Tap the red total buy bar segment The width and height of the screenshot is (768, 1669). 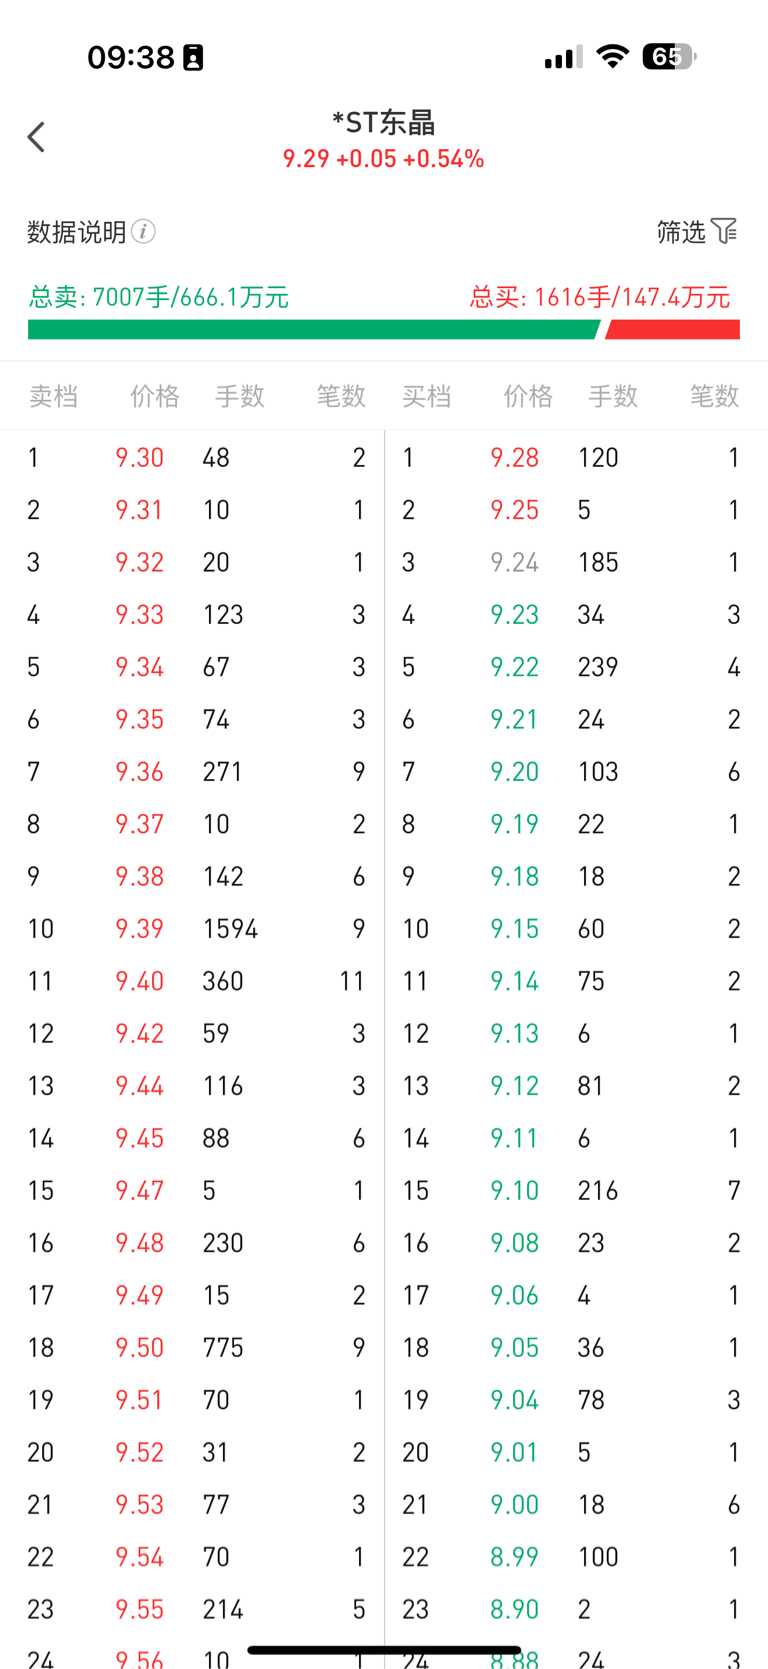coord(673,330)
